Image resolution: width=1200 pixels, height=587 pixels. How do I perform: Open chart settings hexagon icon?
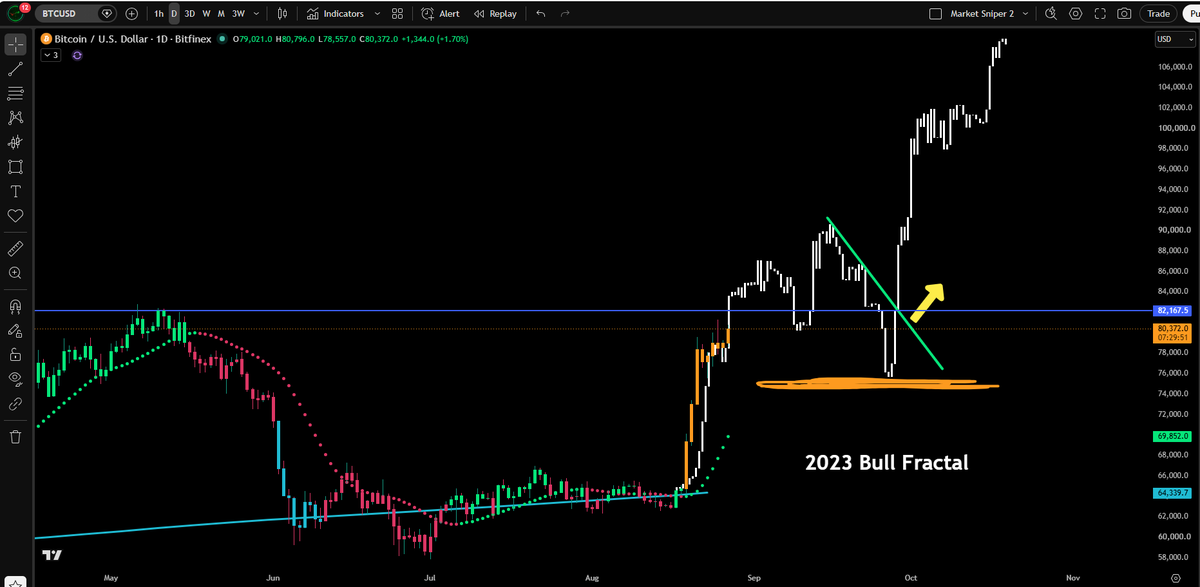[1076, 14]
